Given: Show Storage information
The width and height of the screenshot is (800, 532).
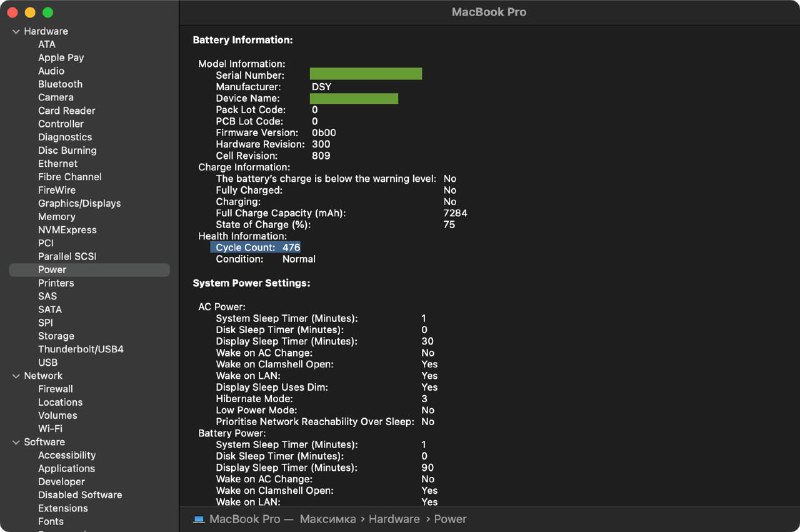Looking at the screenshot, I should click(x=56, y=336).
